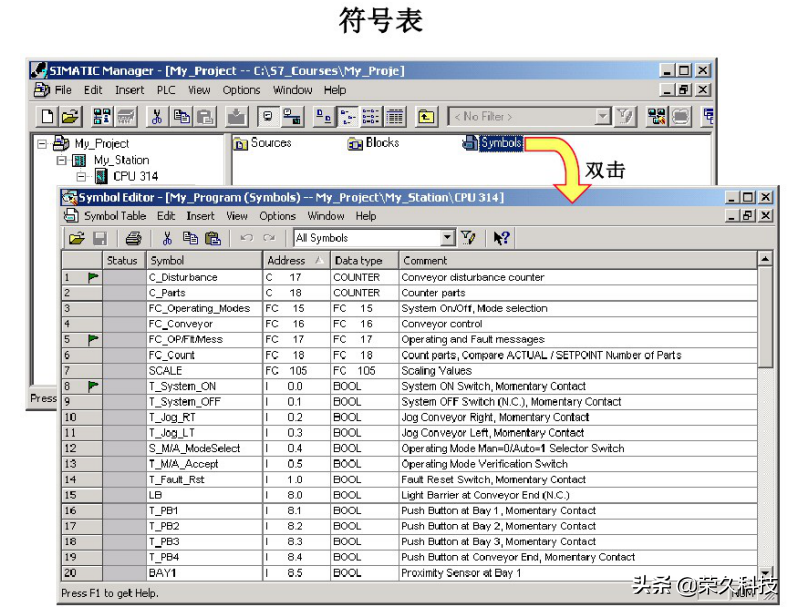Viewport: 796px width, 613px height.
Task: Click Print icon in Symbol Editor toolbar
Action: click(134, 238)
